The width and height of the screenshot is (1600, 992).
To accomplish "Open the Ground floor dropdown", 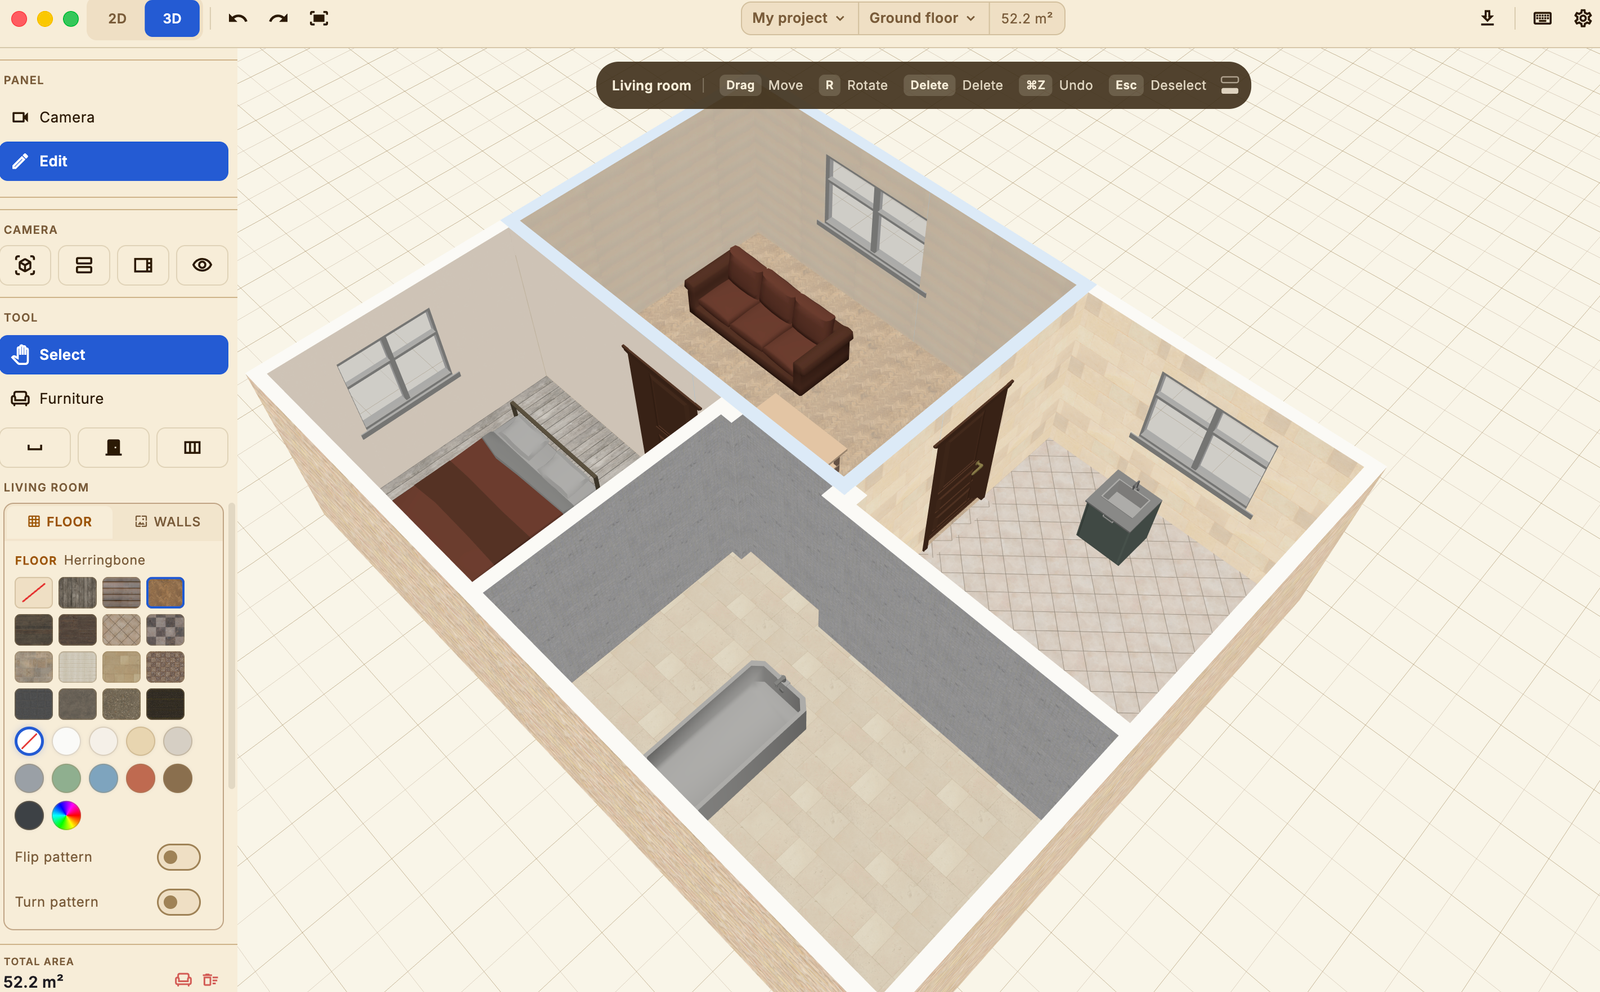I will tap(923, 18).
